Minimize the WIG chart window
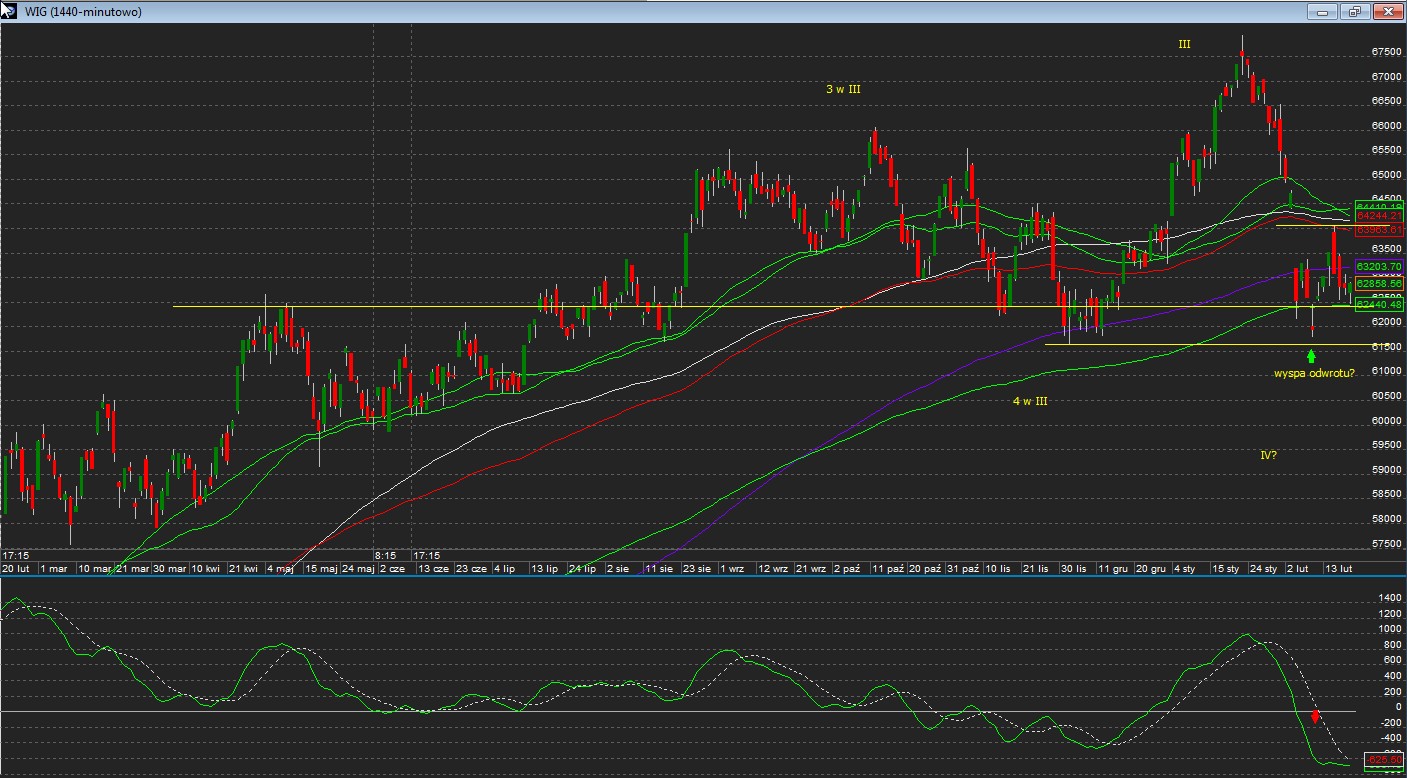 1321,11
